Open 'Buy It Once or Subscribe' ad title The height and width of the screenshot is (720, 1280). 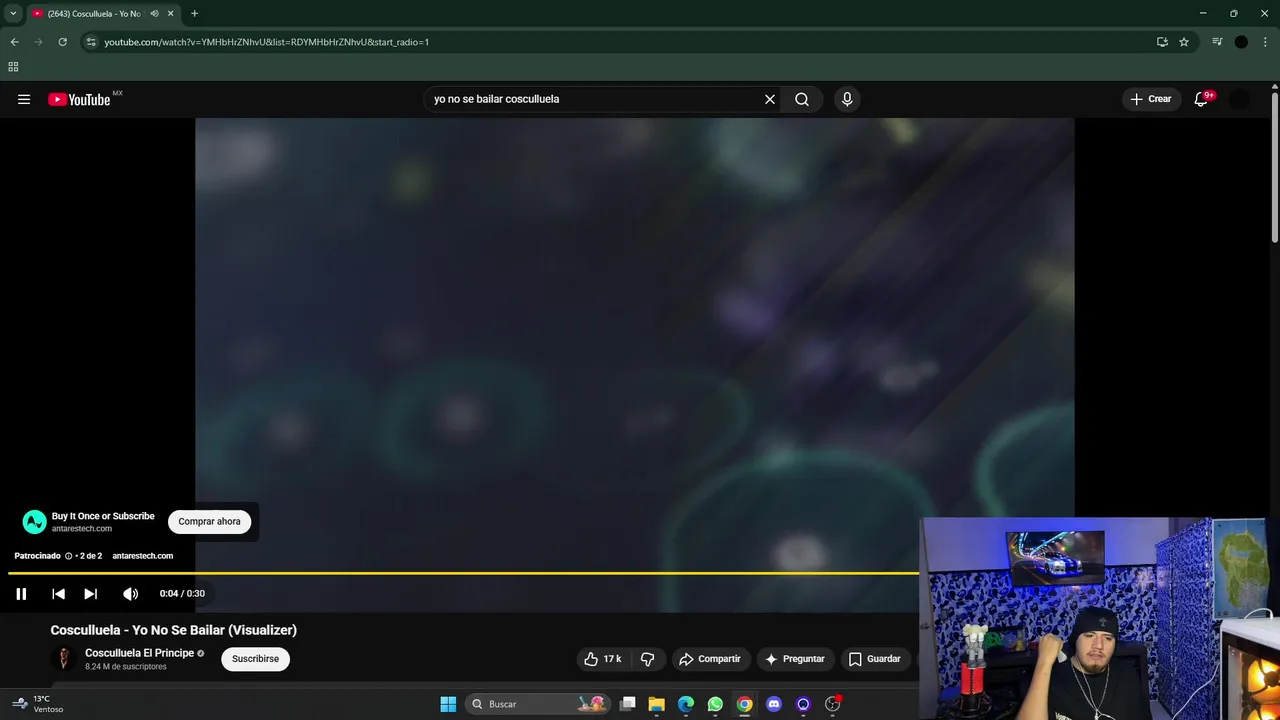point(103,516)
